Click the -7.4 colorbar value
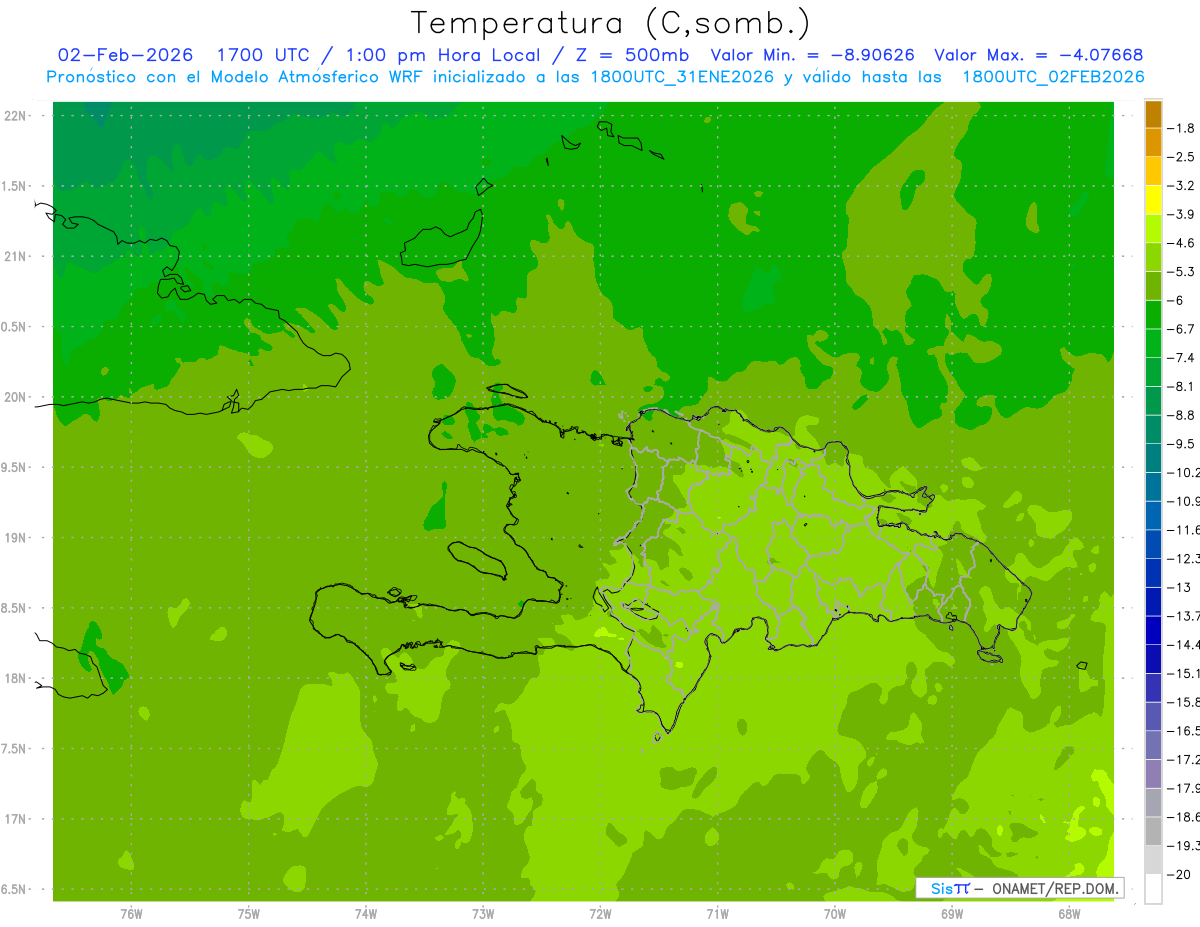This screenshot has width=1200, height=927. [1181, 358]
